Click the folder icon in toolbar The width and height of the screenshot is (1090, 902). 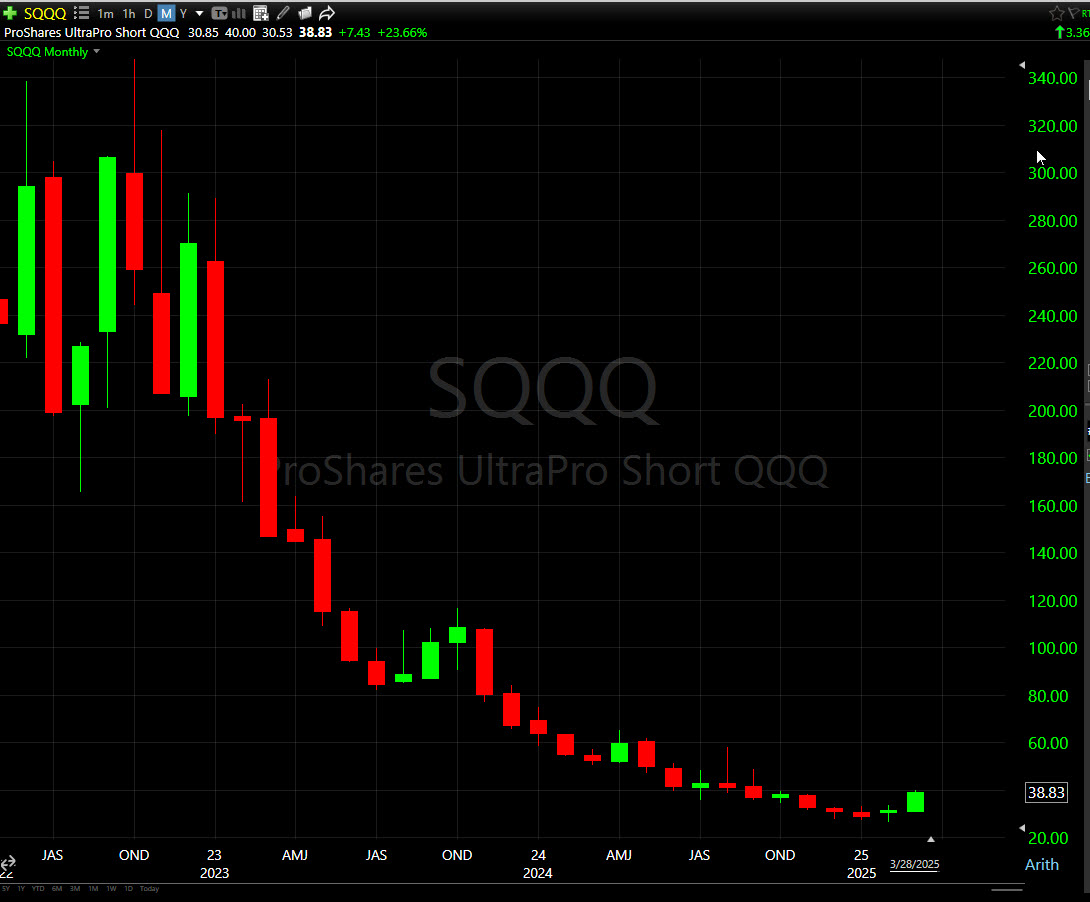pos(305,14)
